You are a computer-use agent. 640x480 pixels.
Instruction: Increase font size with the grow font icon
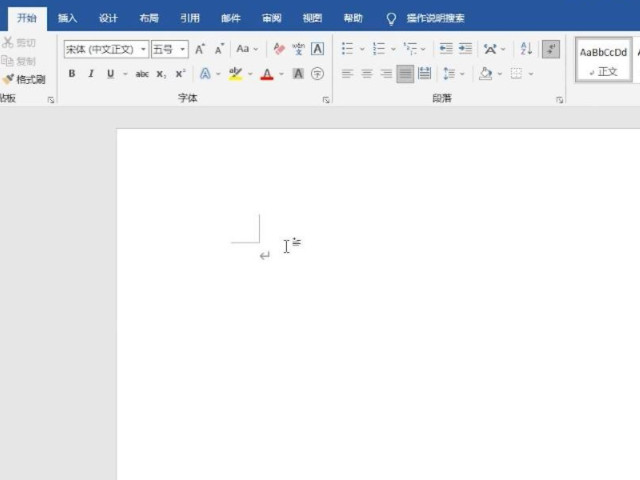[x=200, y=49]
